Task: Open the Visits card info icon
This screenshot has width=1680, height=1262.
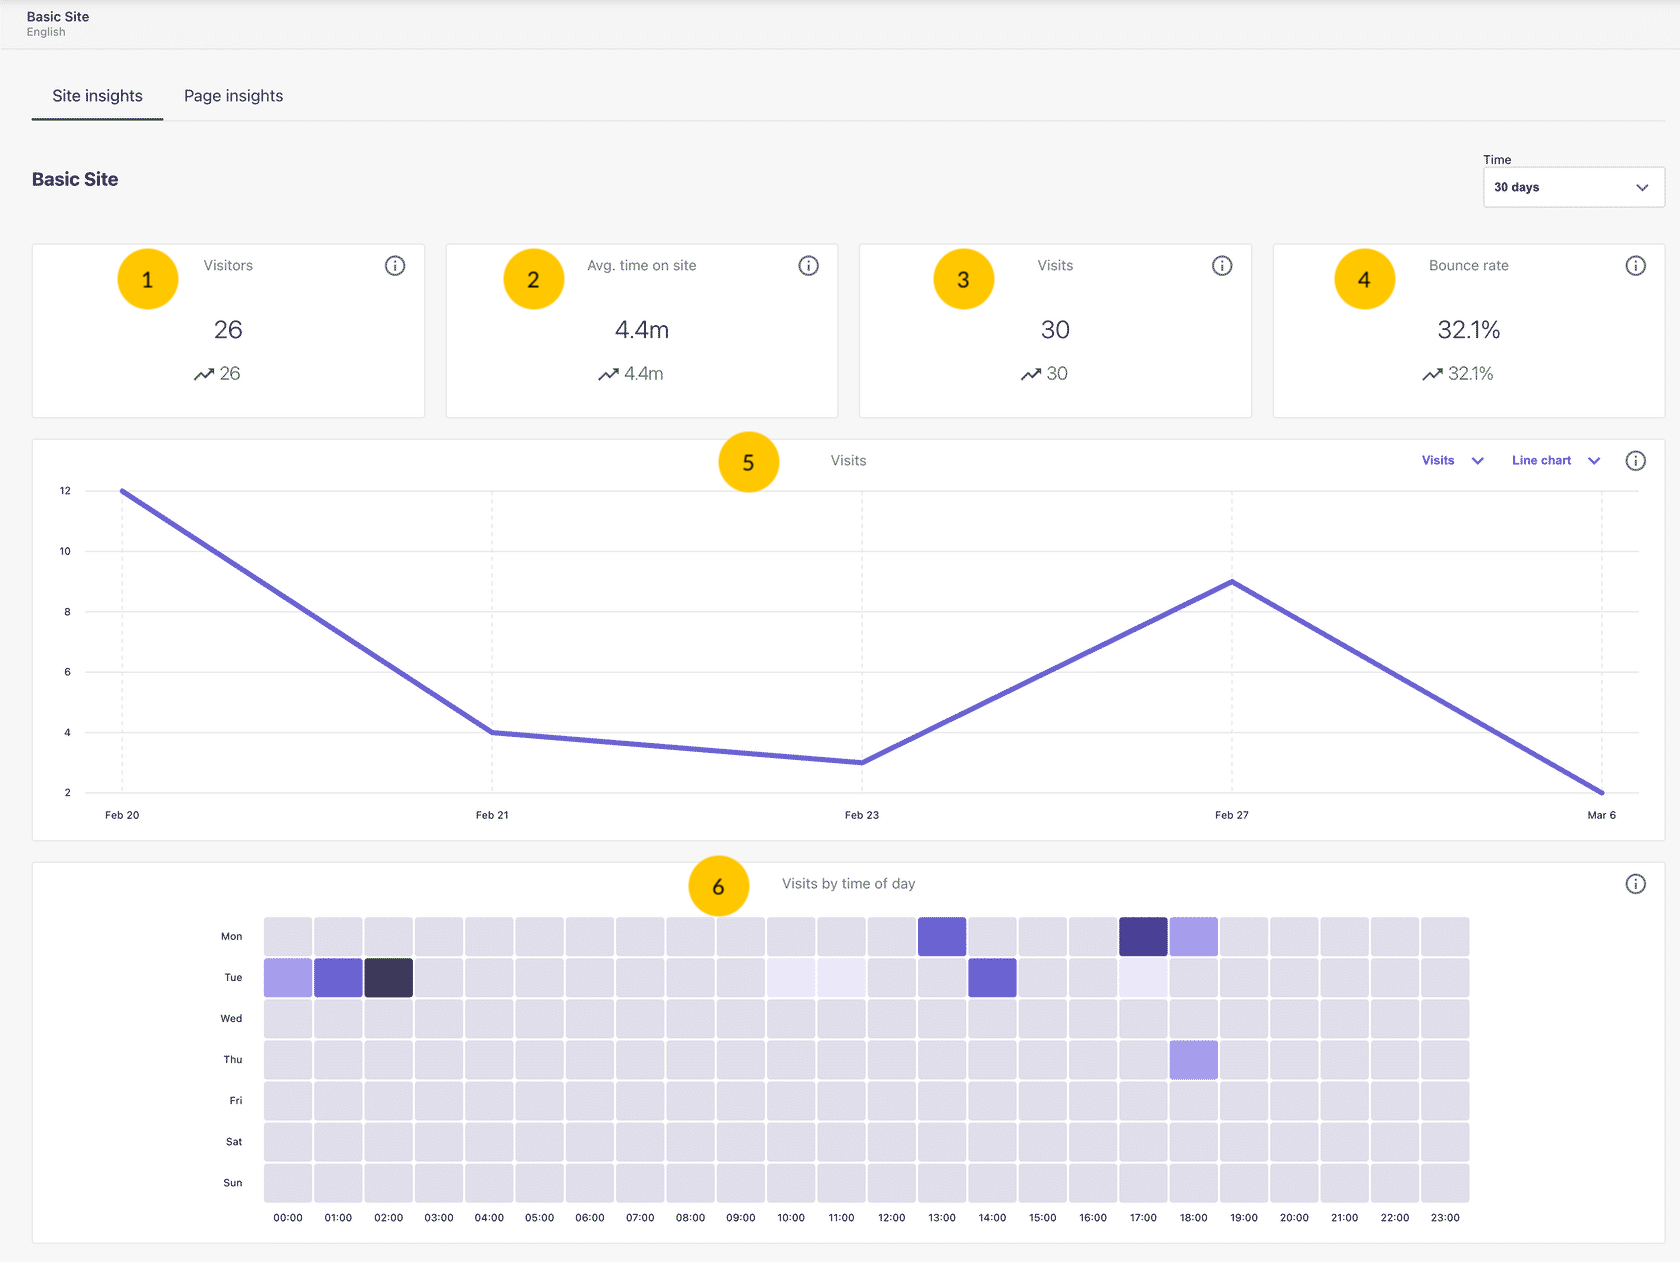Action: 1222,266
